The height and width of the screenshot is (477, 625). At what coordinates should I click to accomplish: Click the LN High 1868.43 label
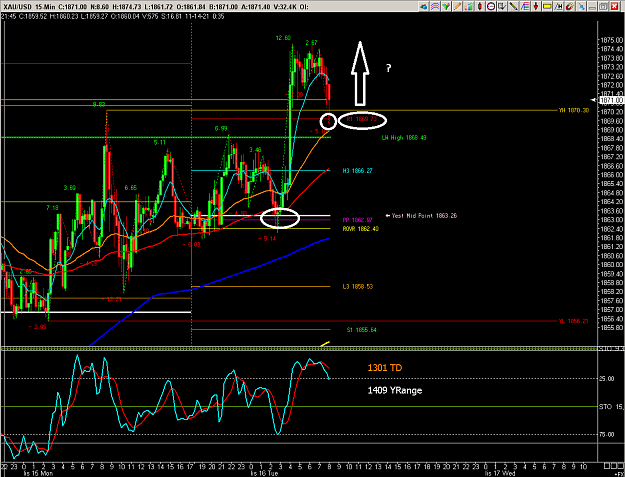404,137
